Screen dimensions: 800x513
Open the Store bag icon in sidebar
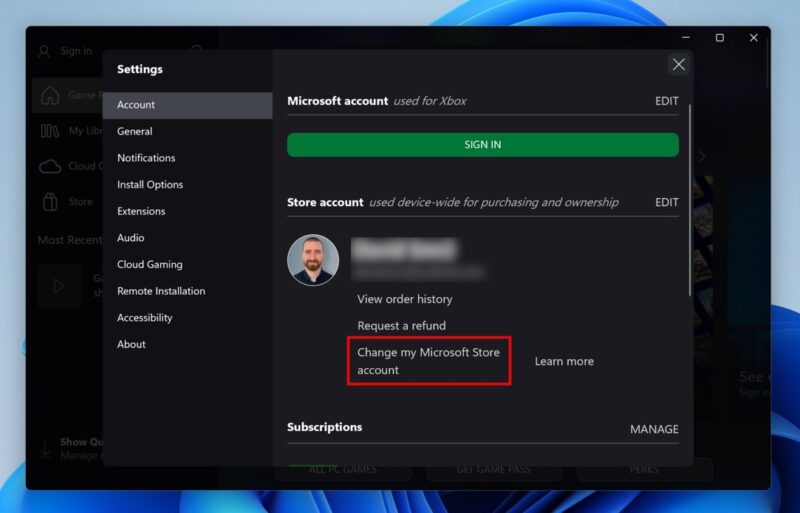point(50,202)
